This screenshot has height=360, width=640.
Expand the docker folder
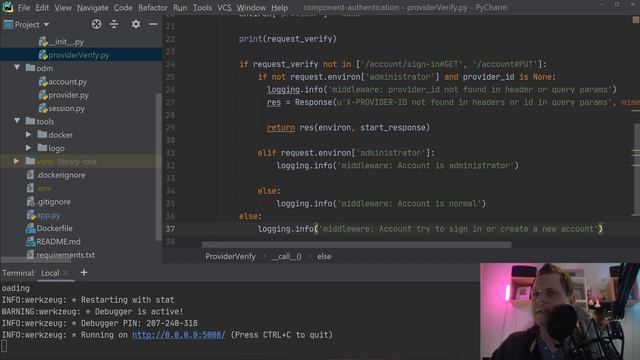pos(28,134)
